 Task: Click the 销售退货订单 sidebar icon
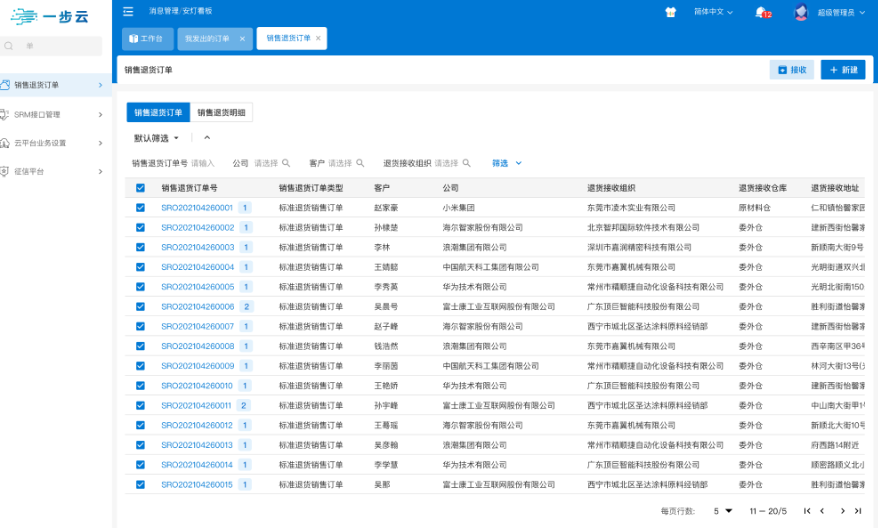tap(5, 85)
